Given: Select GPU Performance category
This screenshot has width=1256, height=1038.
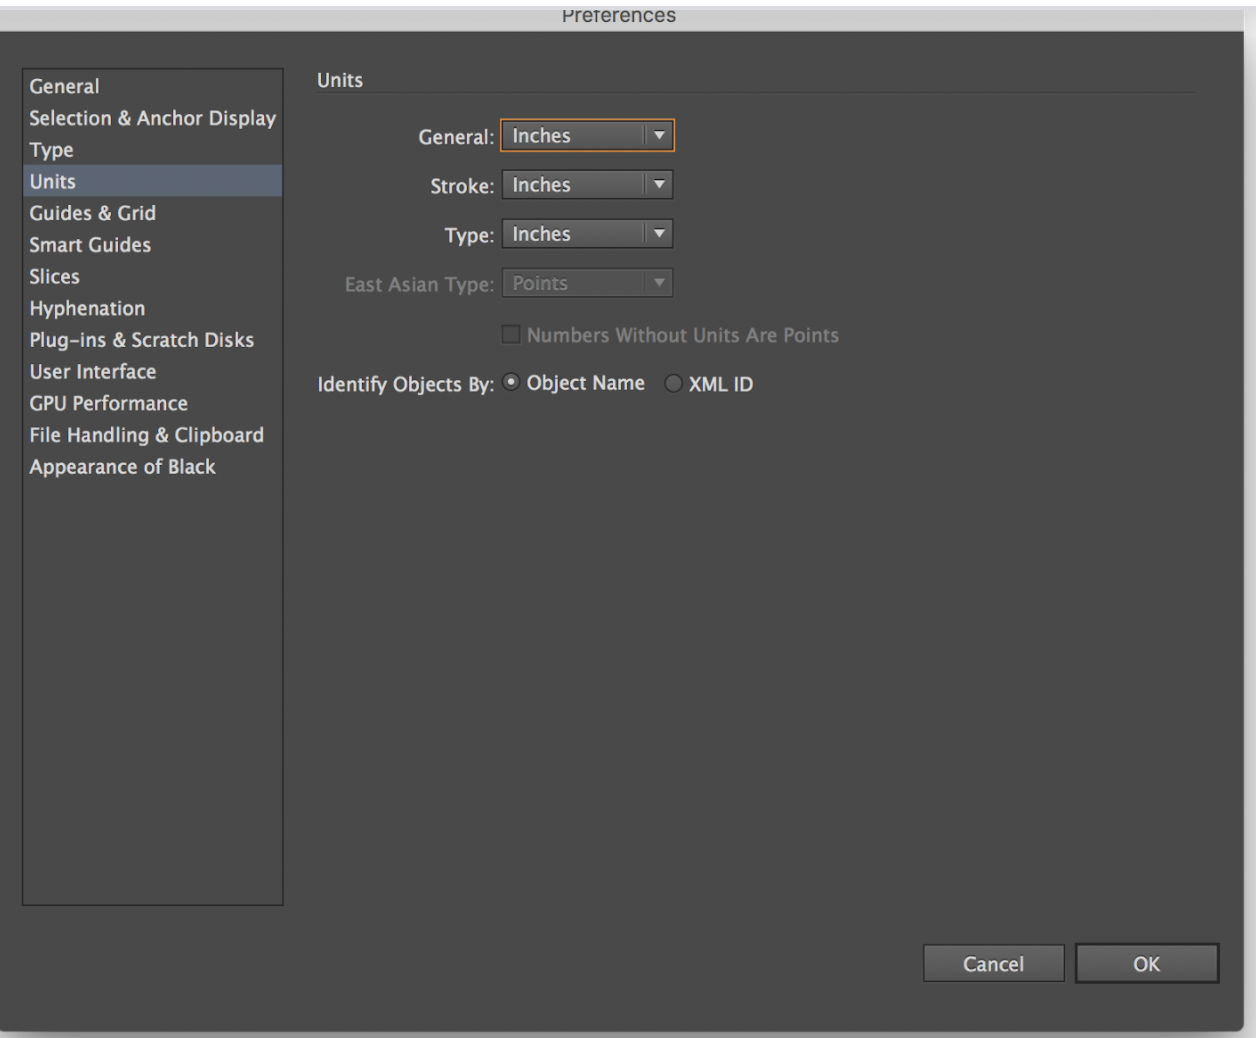Looking at the screenshot, I should click(x=152, y=403).
